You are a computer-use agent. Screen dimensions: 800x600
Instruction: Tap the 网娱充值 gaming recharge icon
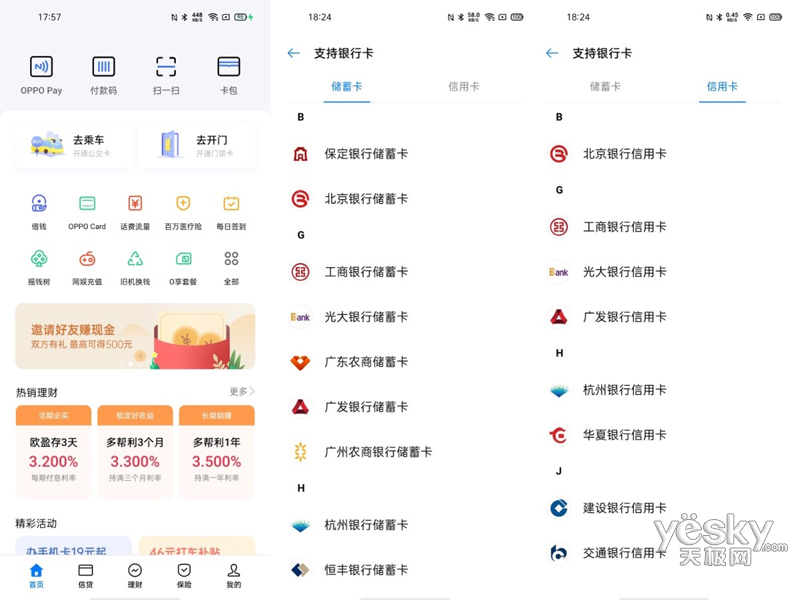(87, 259)
